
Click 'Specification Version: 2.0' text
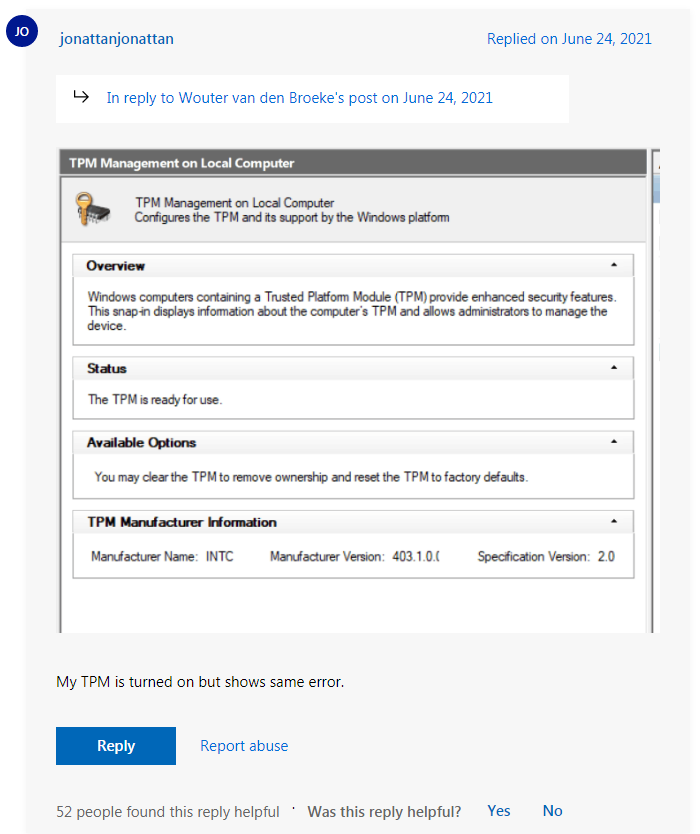click(x=546, y=556)
